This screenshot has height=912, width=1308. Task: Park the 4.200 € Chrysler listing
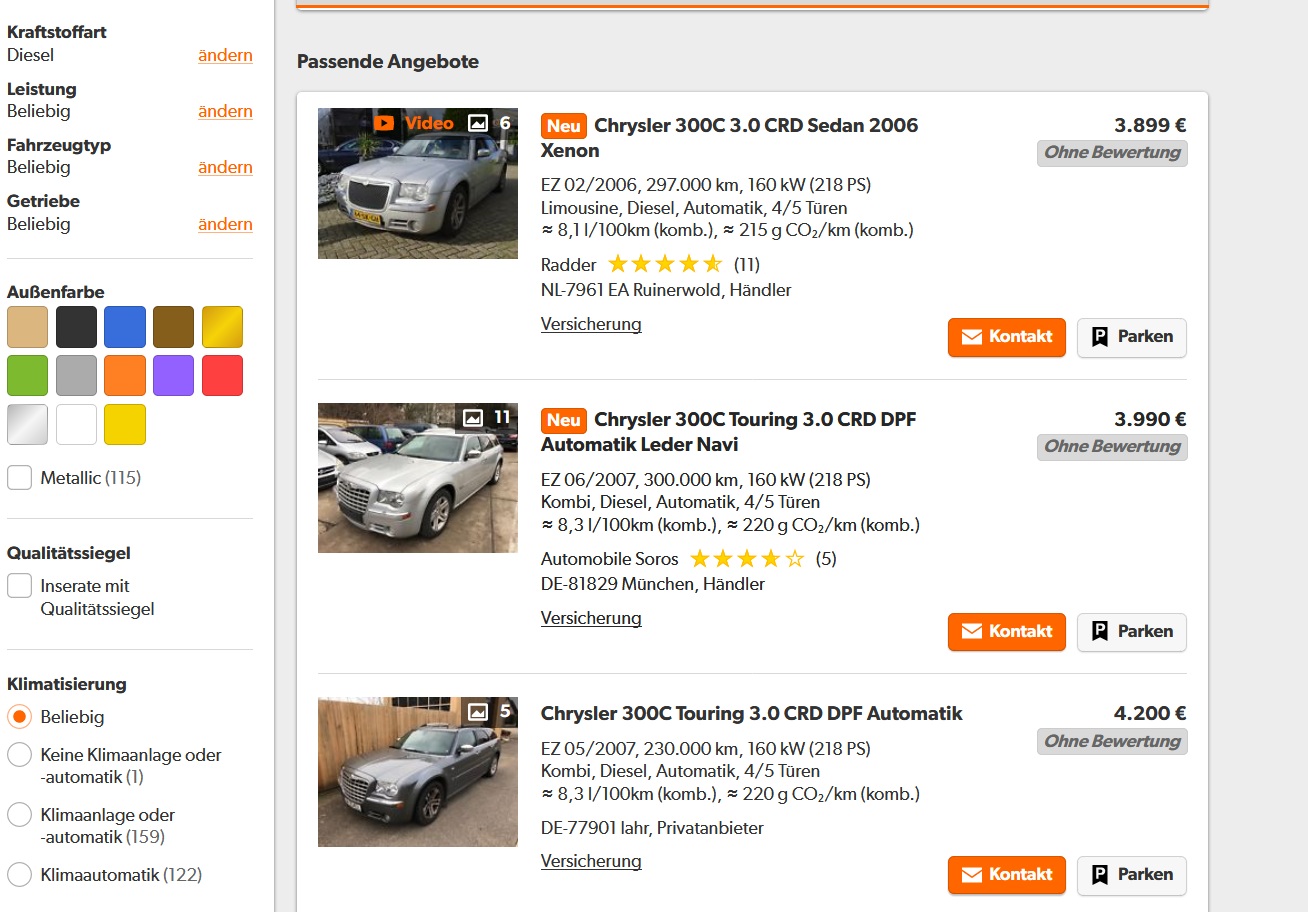tap(1132, 875)
